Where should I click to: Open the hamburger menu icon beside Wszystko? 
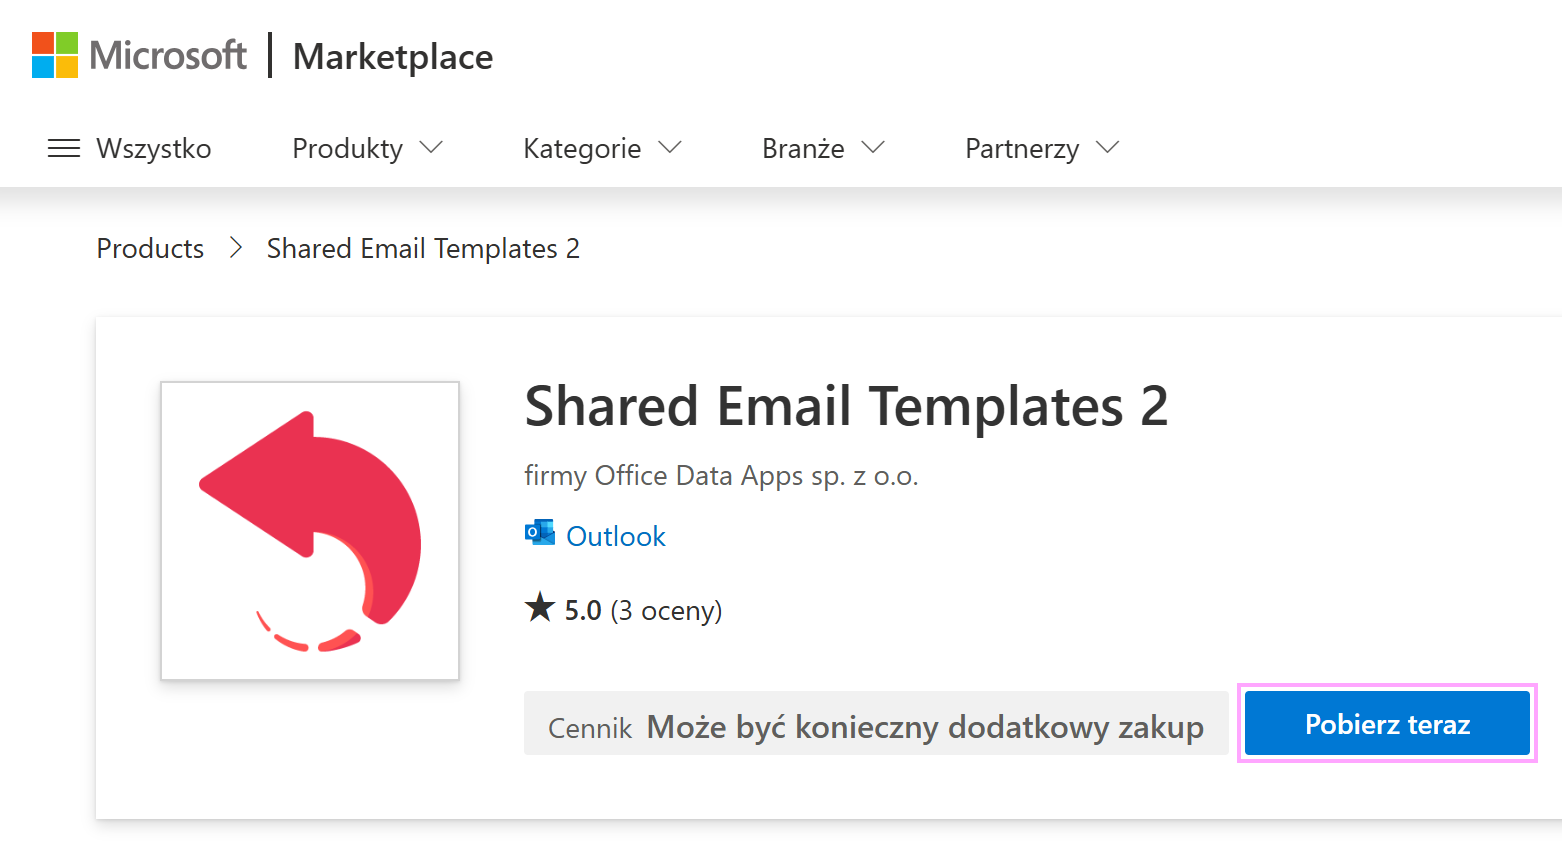click(x=64, y=149)
